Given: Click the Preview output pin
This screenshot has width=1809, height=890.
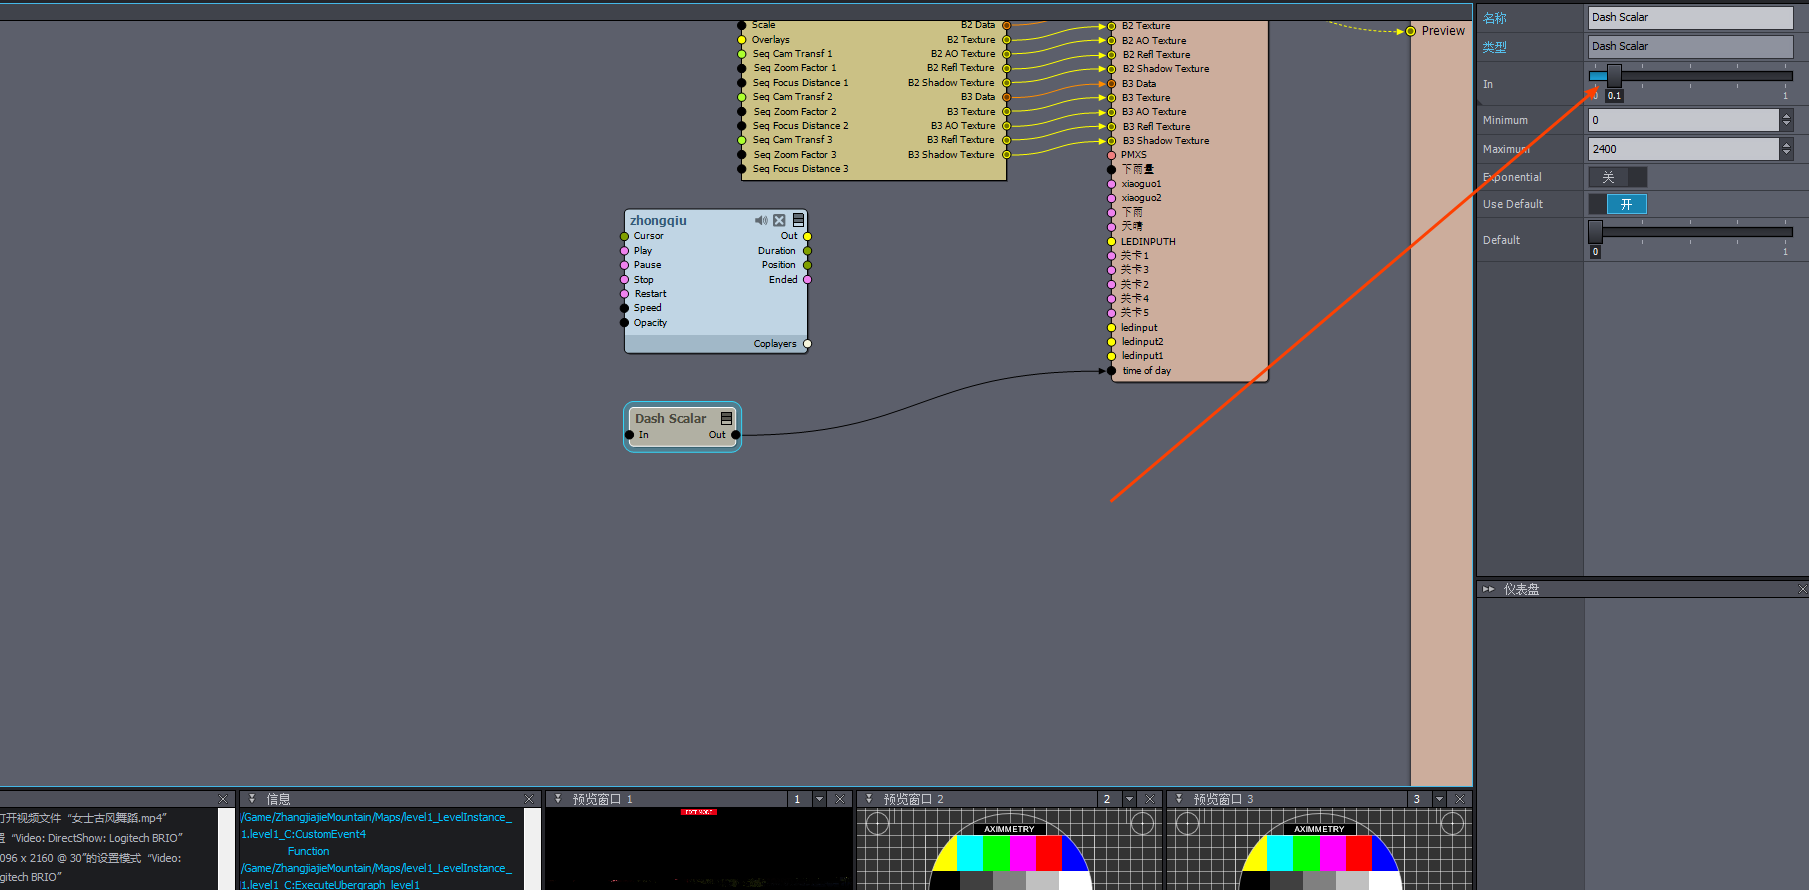Looking at the screenshot, I should pyautogui.click(x=1410, y=31).
